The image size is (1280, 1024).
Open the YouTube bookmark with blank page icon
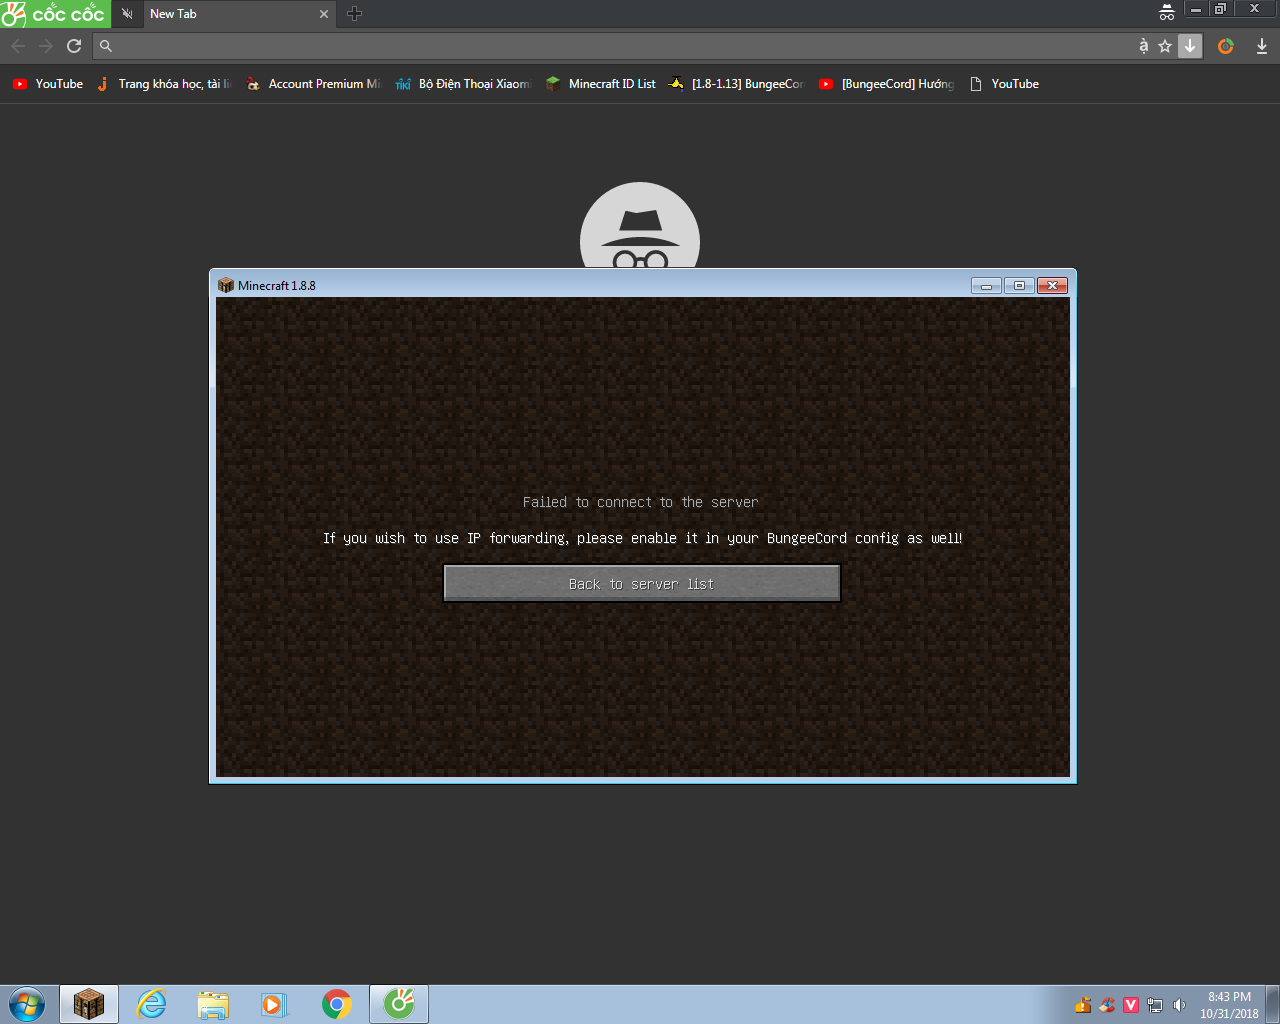click(1005, 84)
